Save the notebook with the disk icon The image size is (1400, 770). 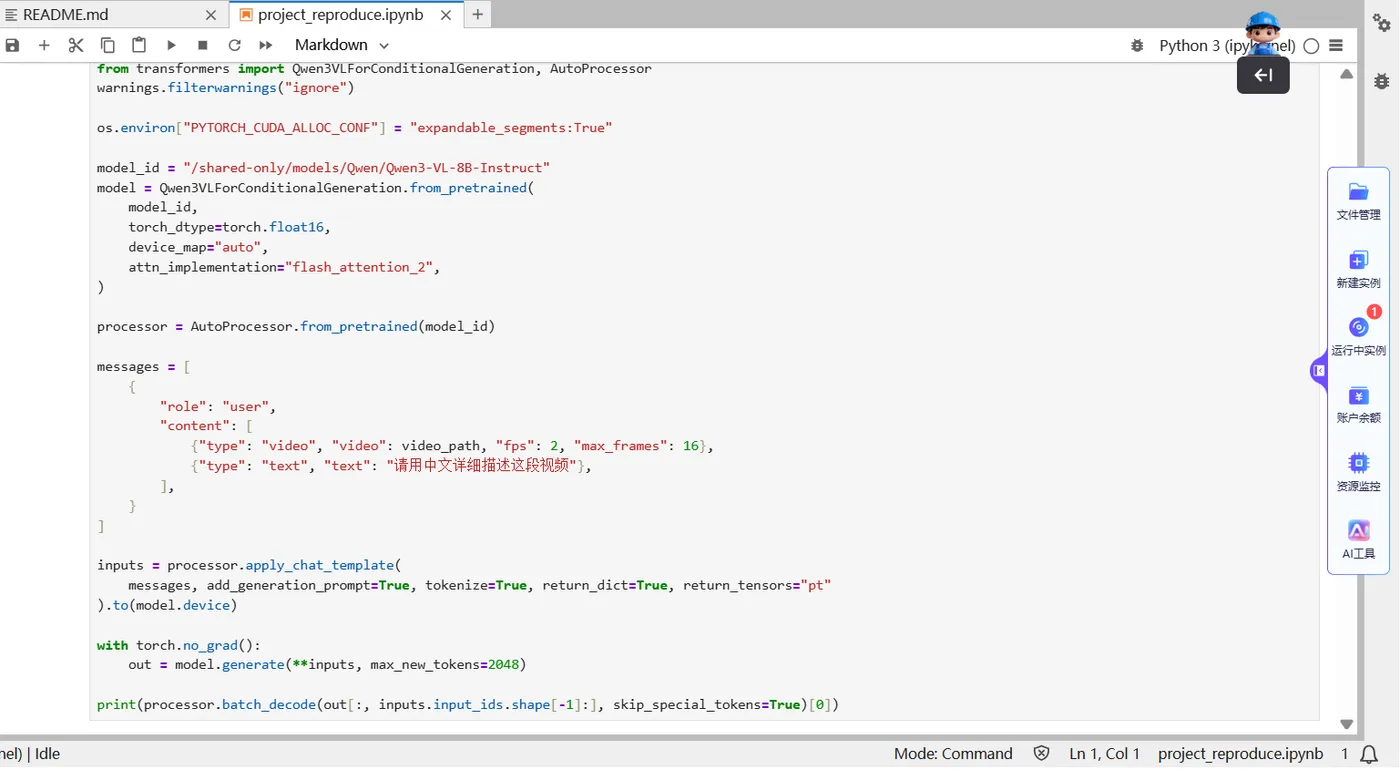12,45
